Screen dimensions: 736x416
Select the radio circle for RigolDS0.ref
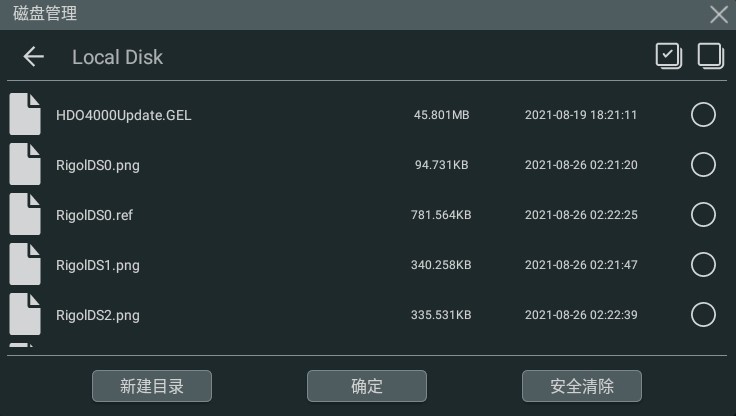pos(703,215)
